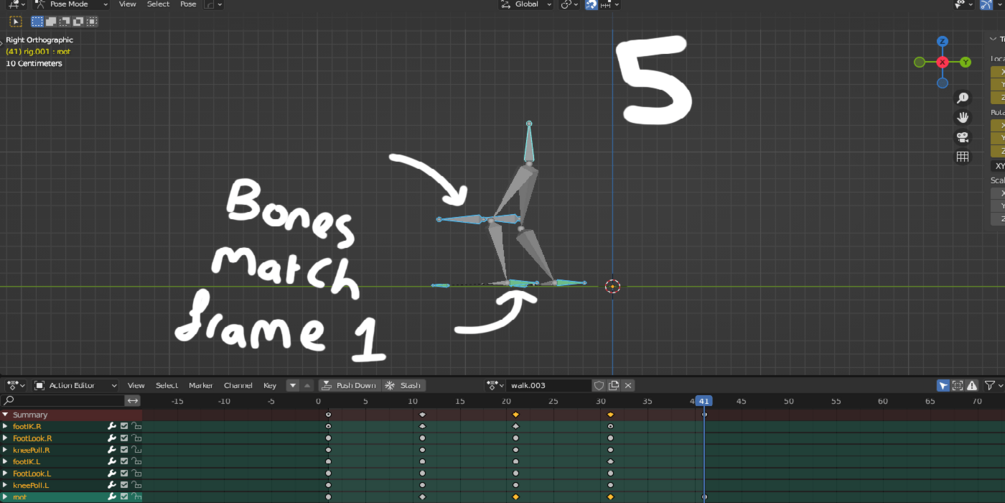Unlink action with the X icon
Image resolution: width=1005 pixels, height=503 pixels.
[628, 385]
